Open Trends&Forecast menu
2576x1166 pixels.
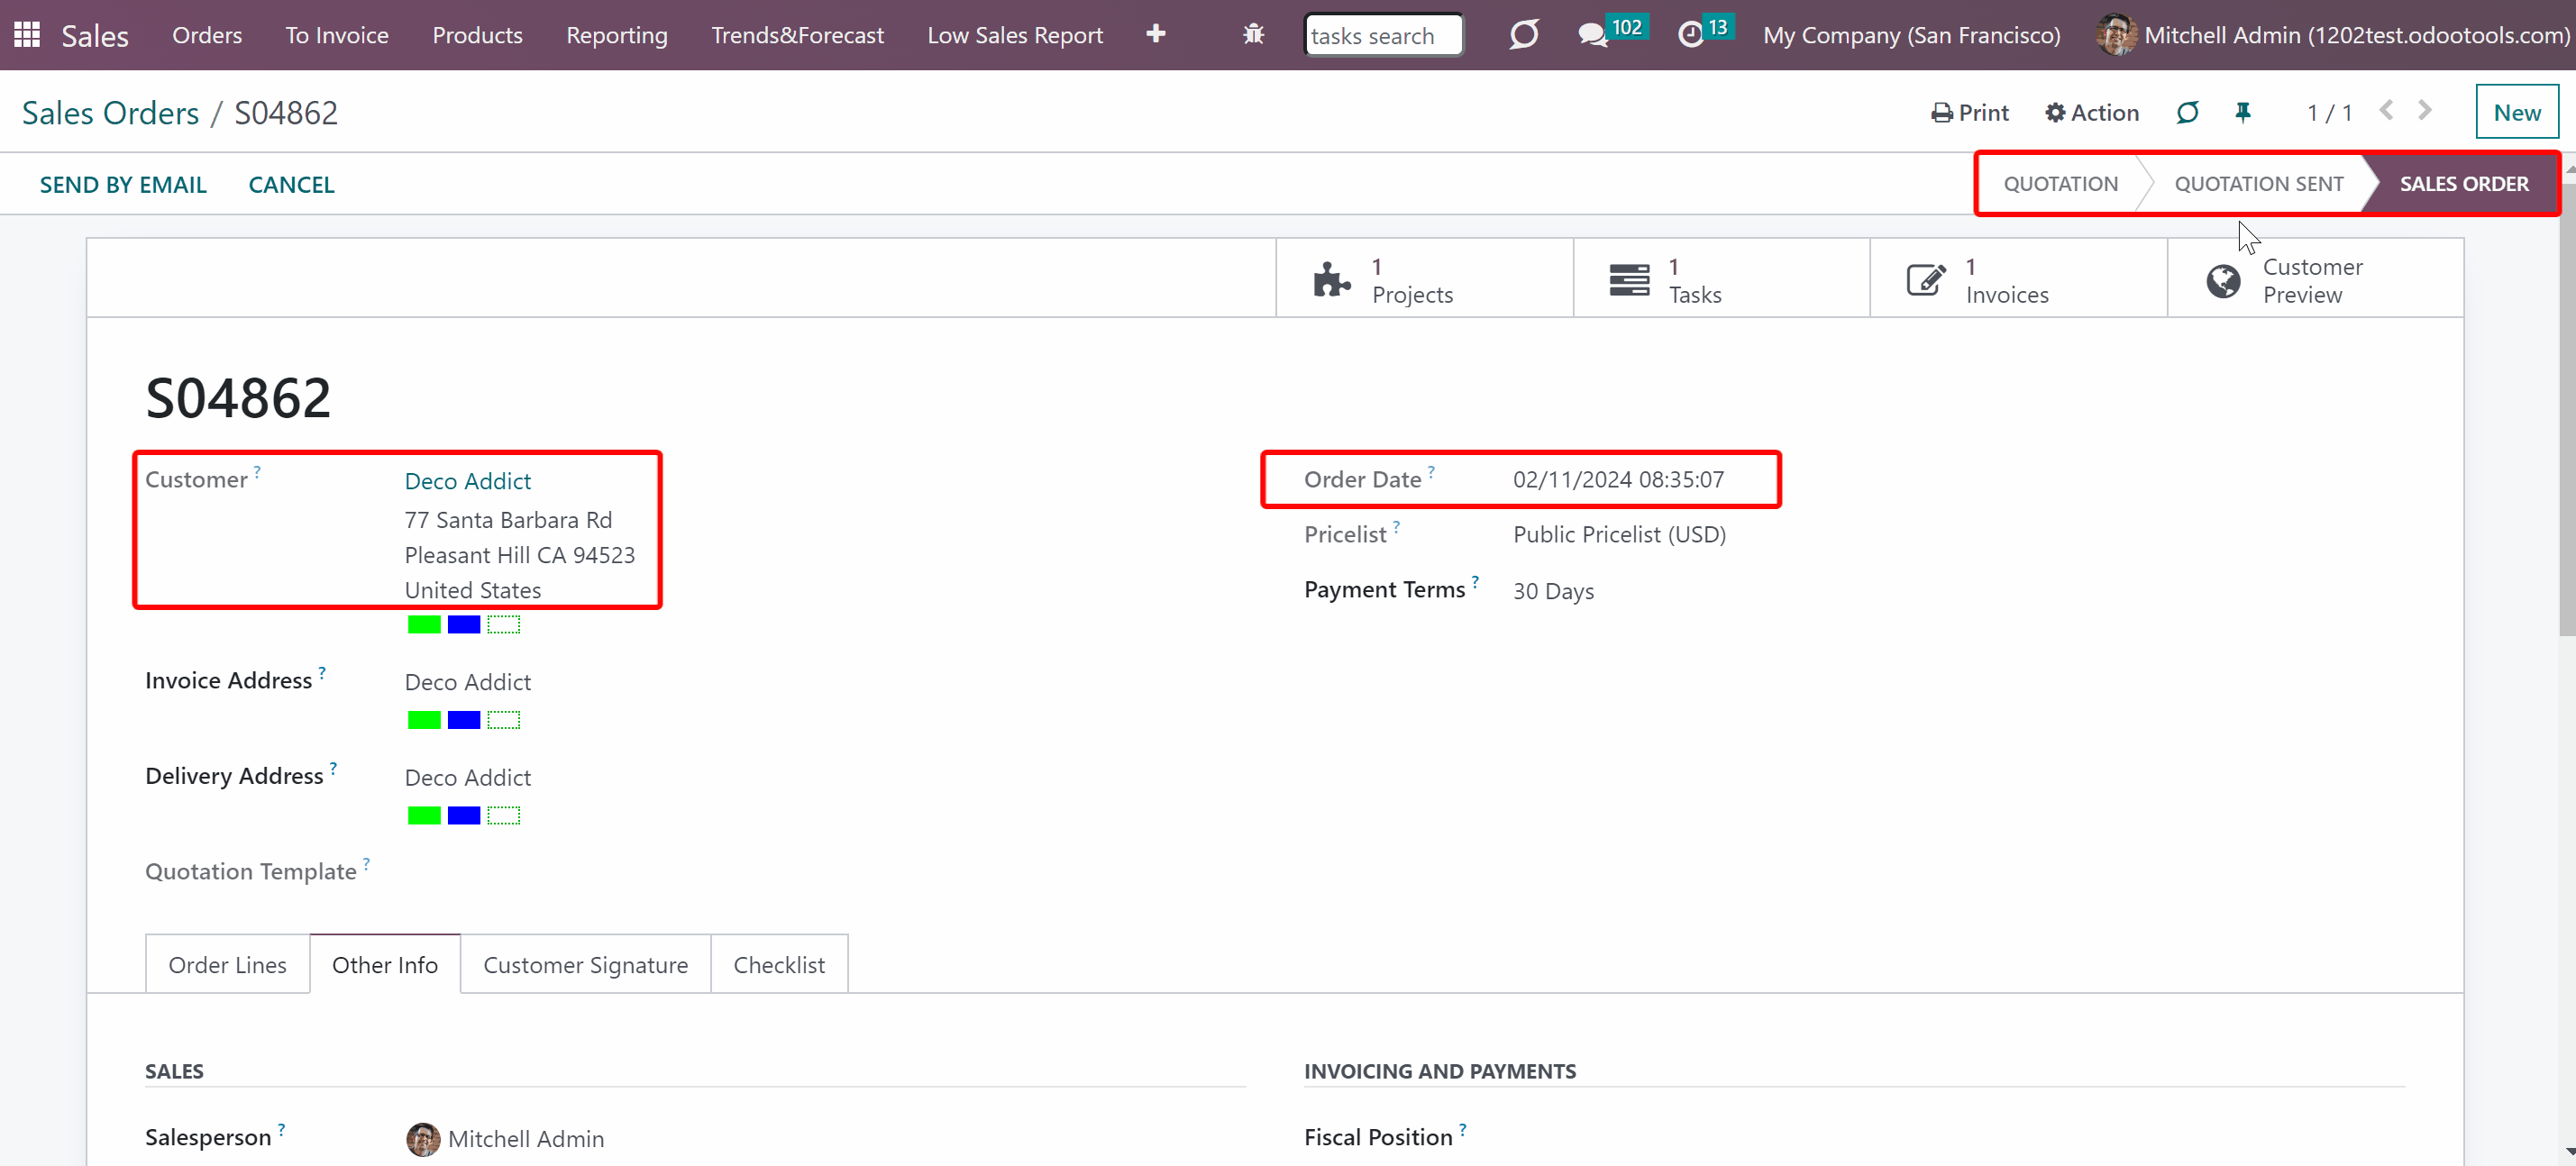(x=797, y=35)
